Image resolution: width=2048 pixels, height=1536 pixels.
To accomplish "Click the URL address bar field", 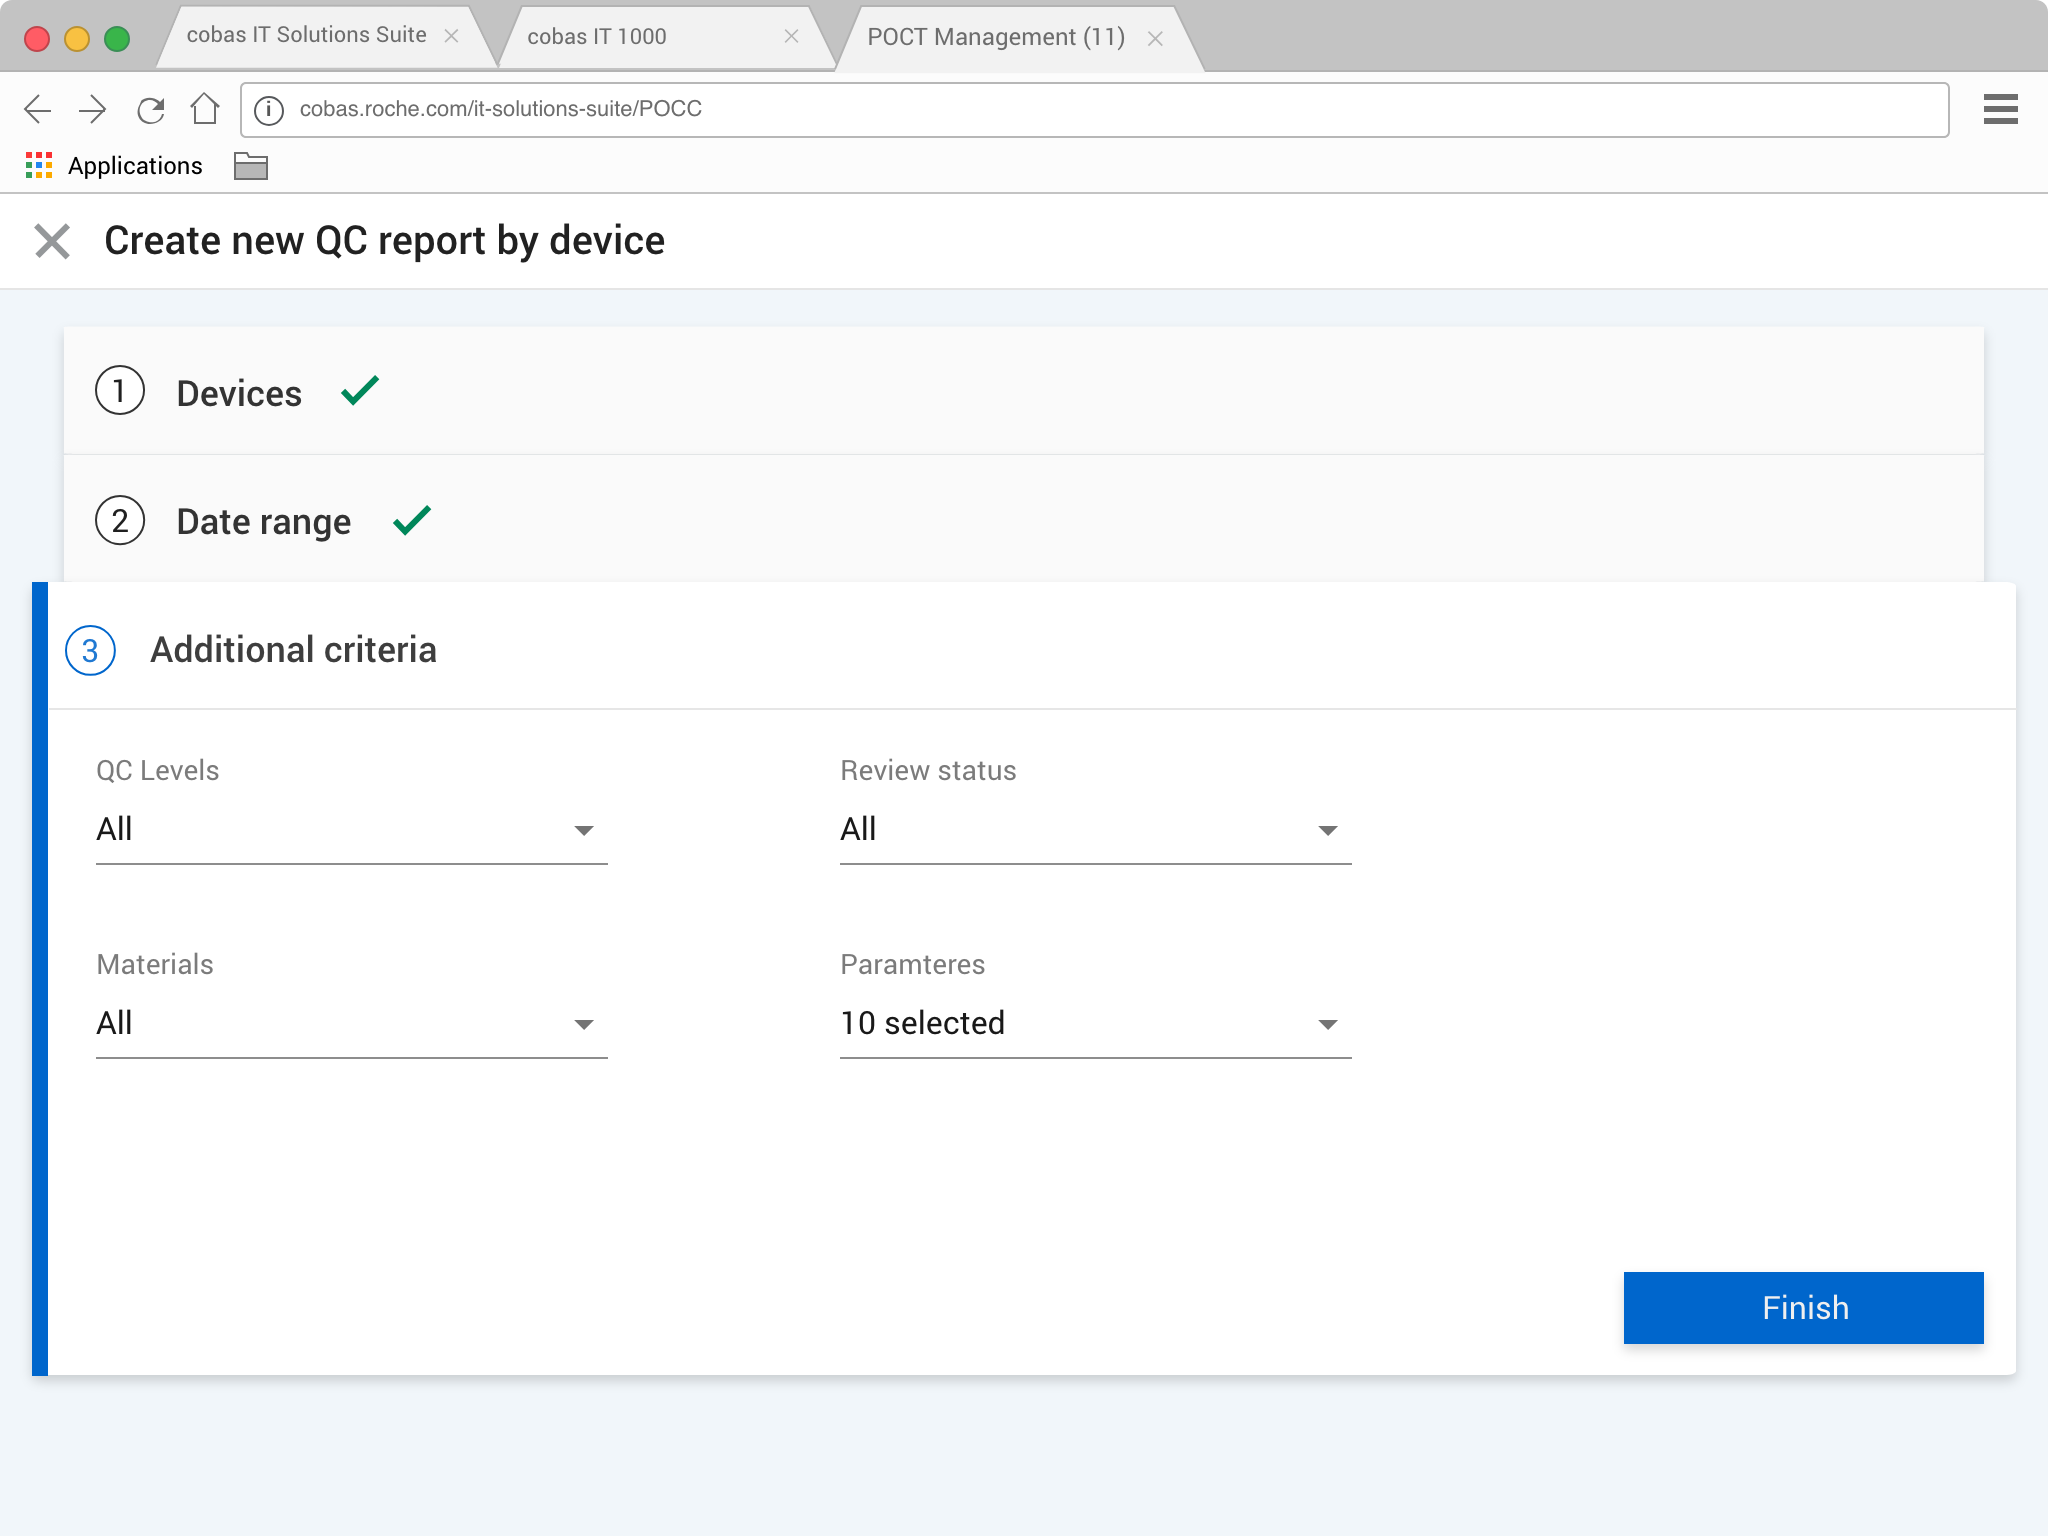I will [x=1100, y=109].
